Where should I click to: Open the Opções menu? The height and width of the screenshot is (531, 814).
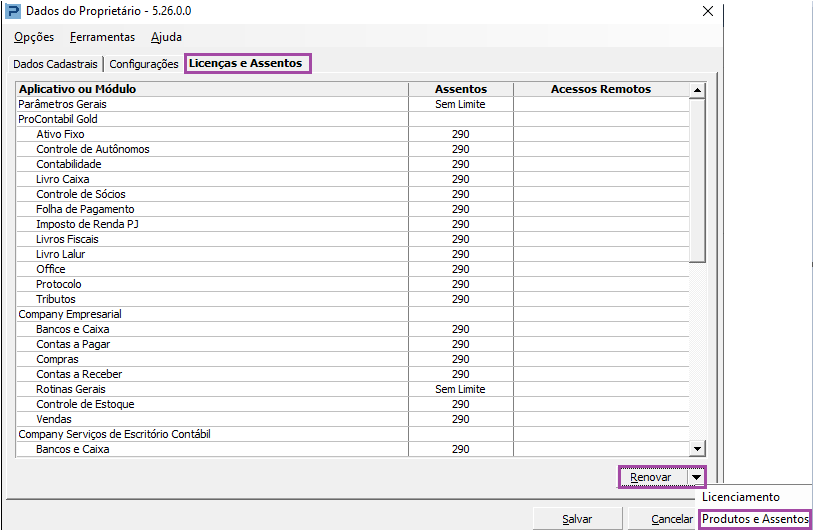pos(34,37)
